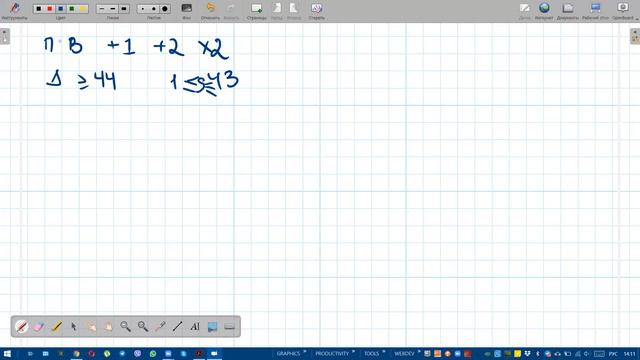
Task: Open the Документы documents mode
Action: [x=568, y=11]
